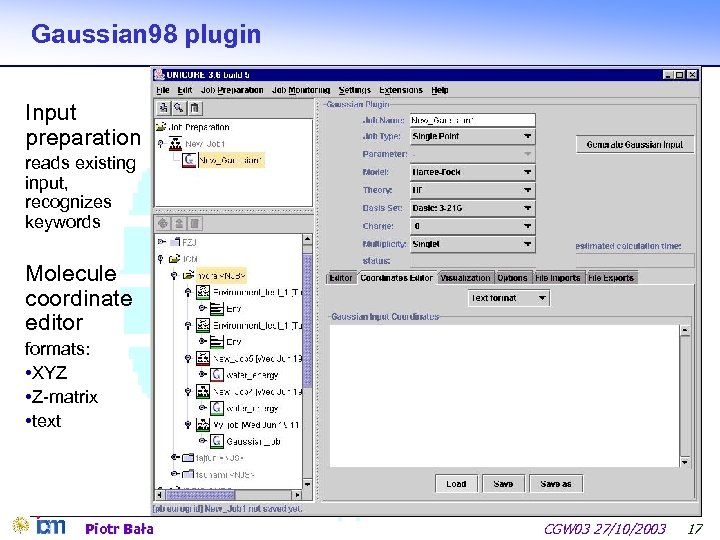Open the Options tab
720x540 pixels.
point(512,278)
